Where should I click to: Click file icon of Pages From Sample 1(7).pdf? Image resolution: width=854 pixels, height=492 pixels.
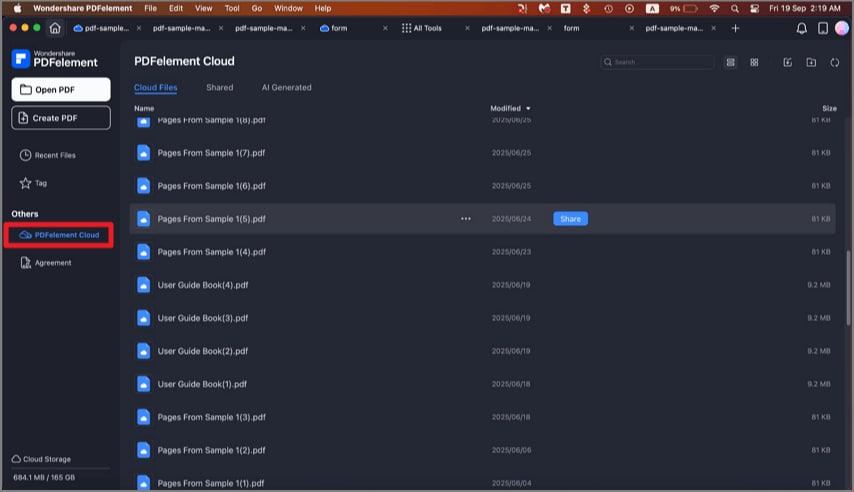143,153
